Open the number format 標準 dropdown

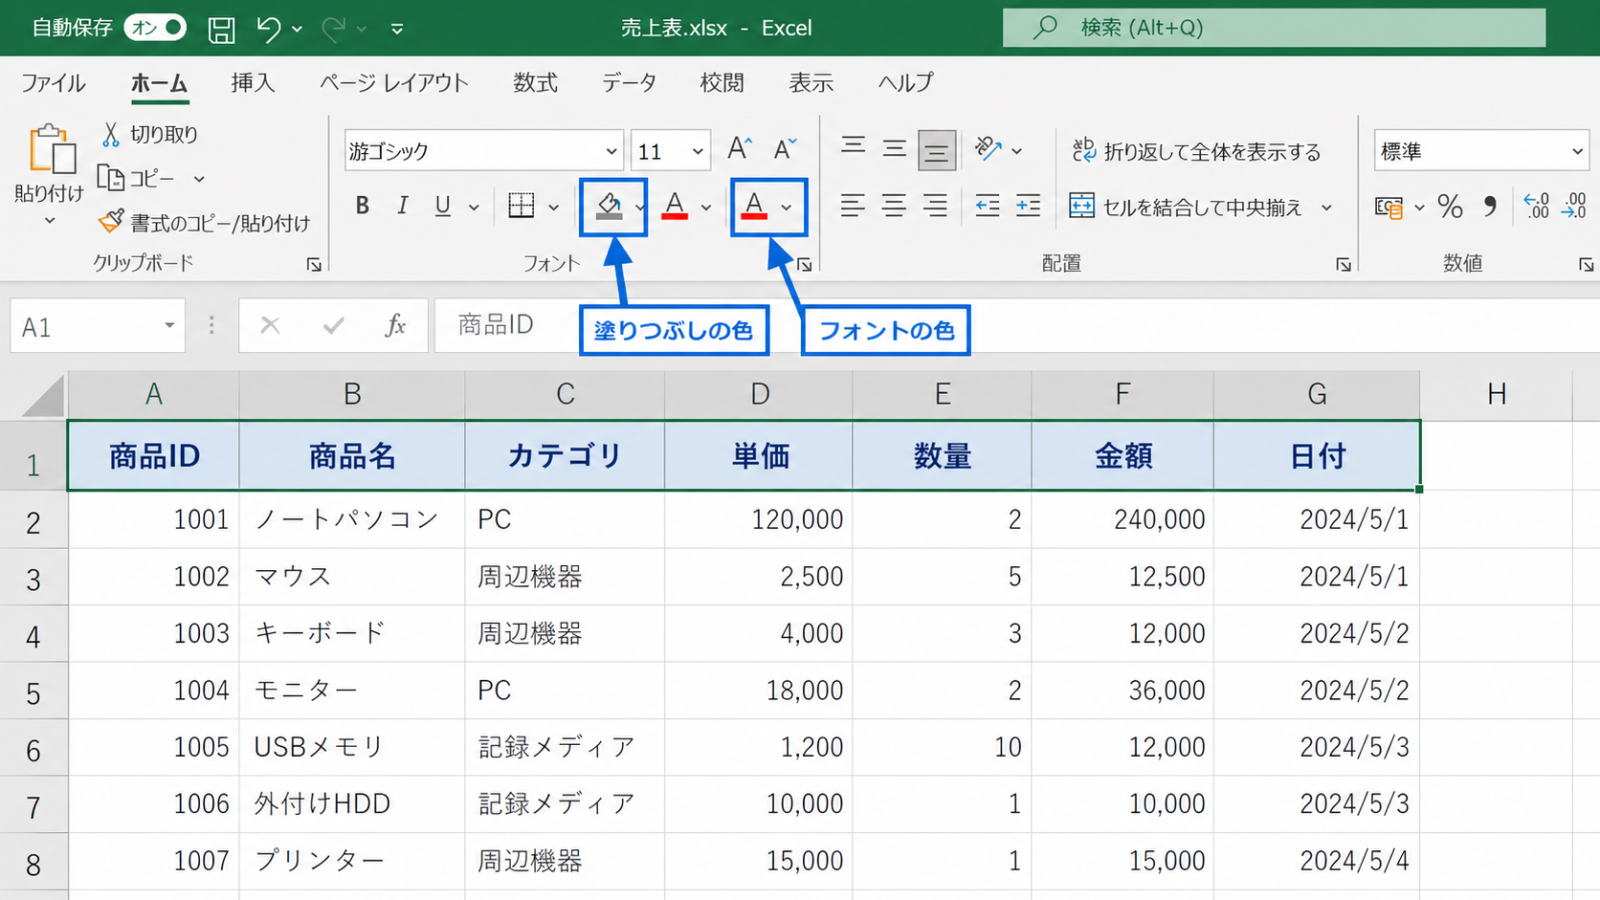click(x=1577, y=152)
